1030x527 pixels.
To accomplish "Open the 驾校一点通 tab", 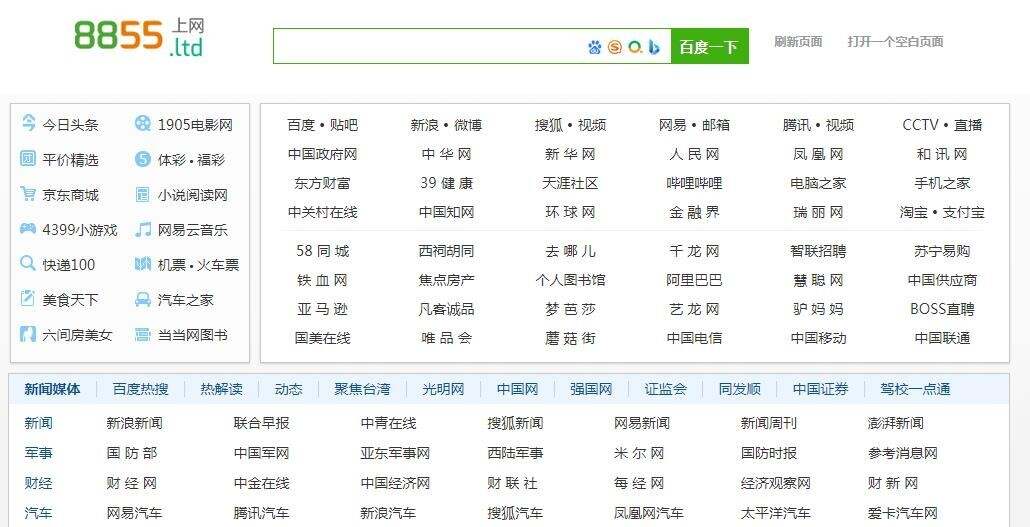I will point(916,389).
